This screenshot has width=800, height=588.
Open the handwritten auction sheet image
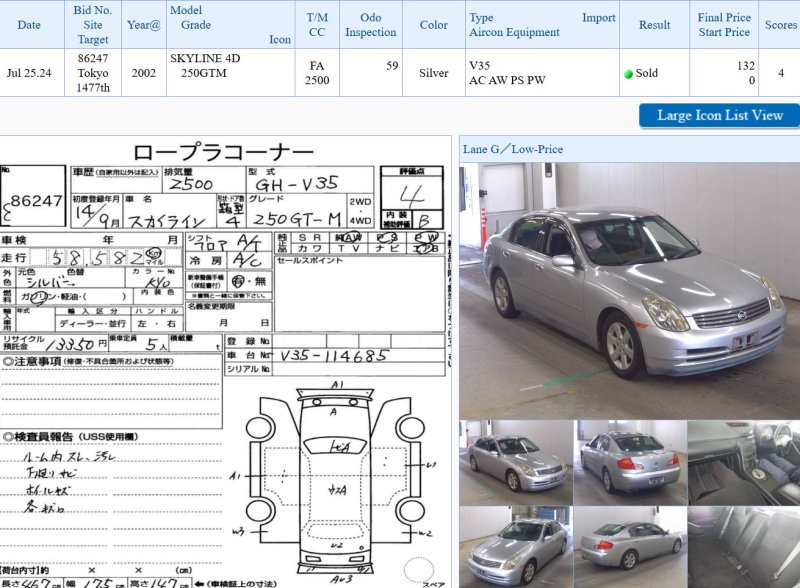click(225, 360)
